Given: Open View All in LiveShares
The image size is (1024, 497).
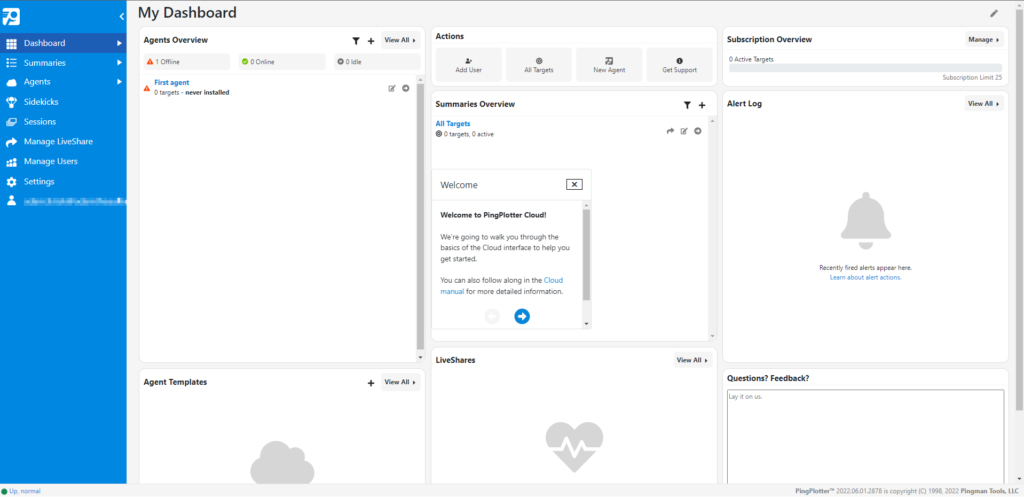Looking at the screenshot, I should click(693, 360).
